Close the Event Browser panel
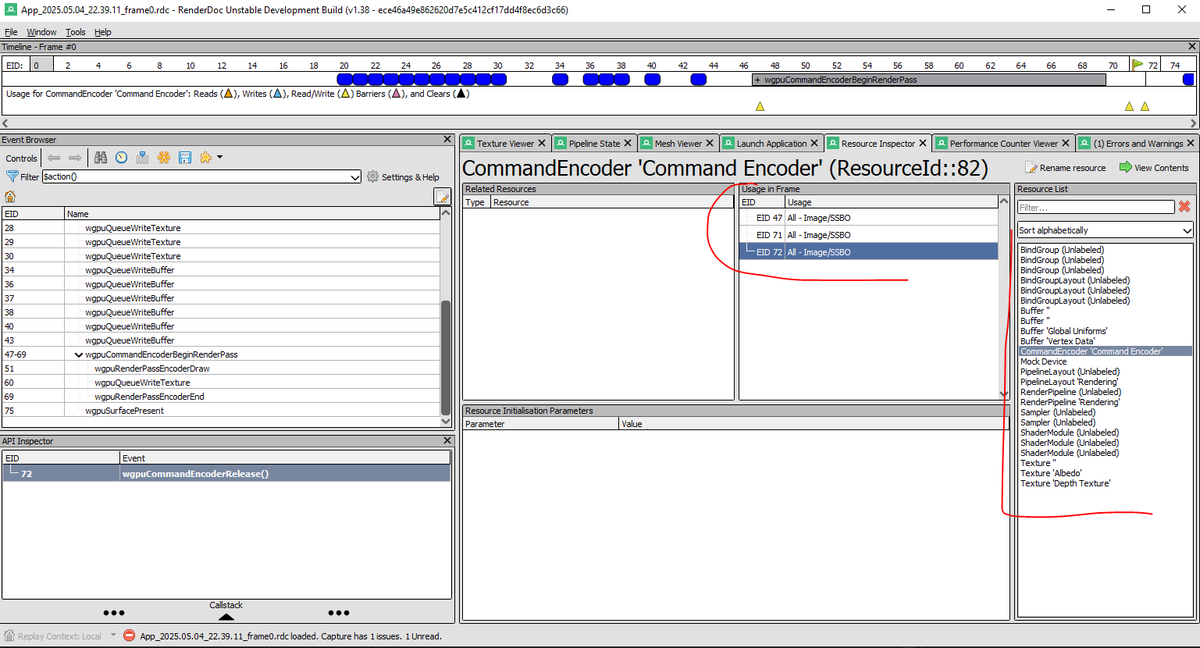 pyautogui.click(x=447, y=140)
